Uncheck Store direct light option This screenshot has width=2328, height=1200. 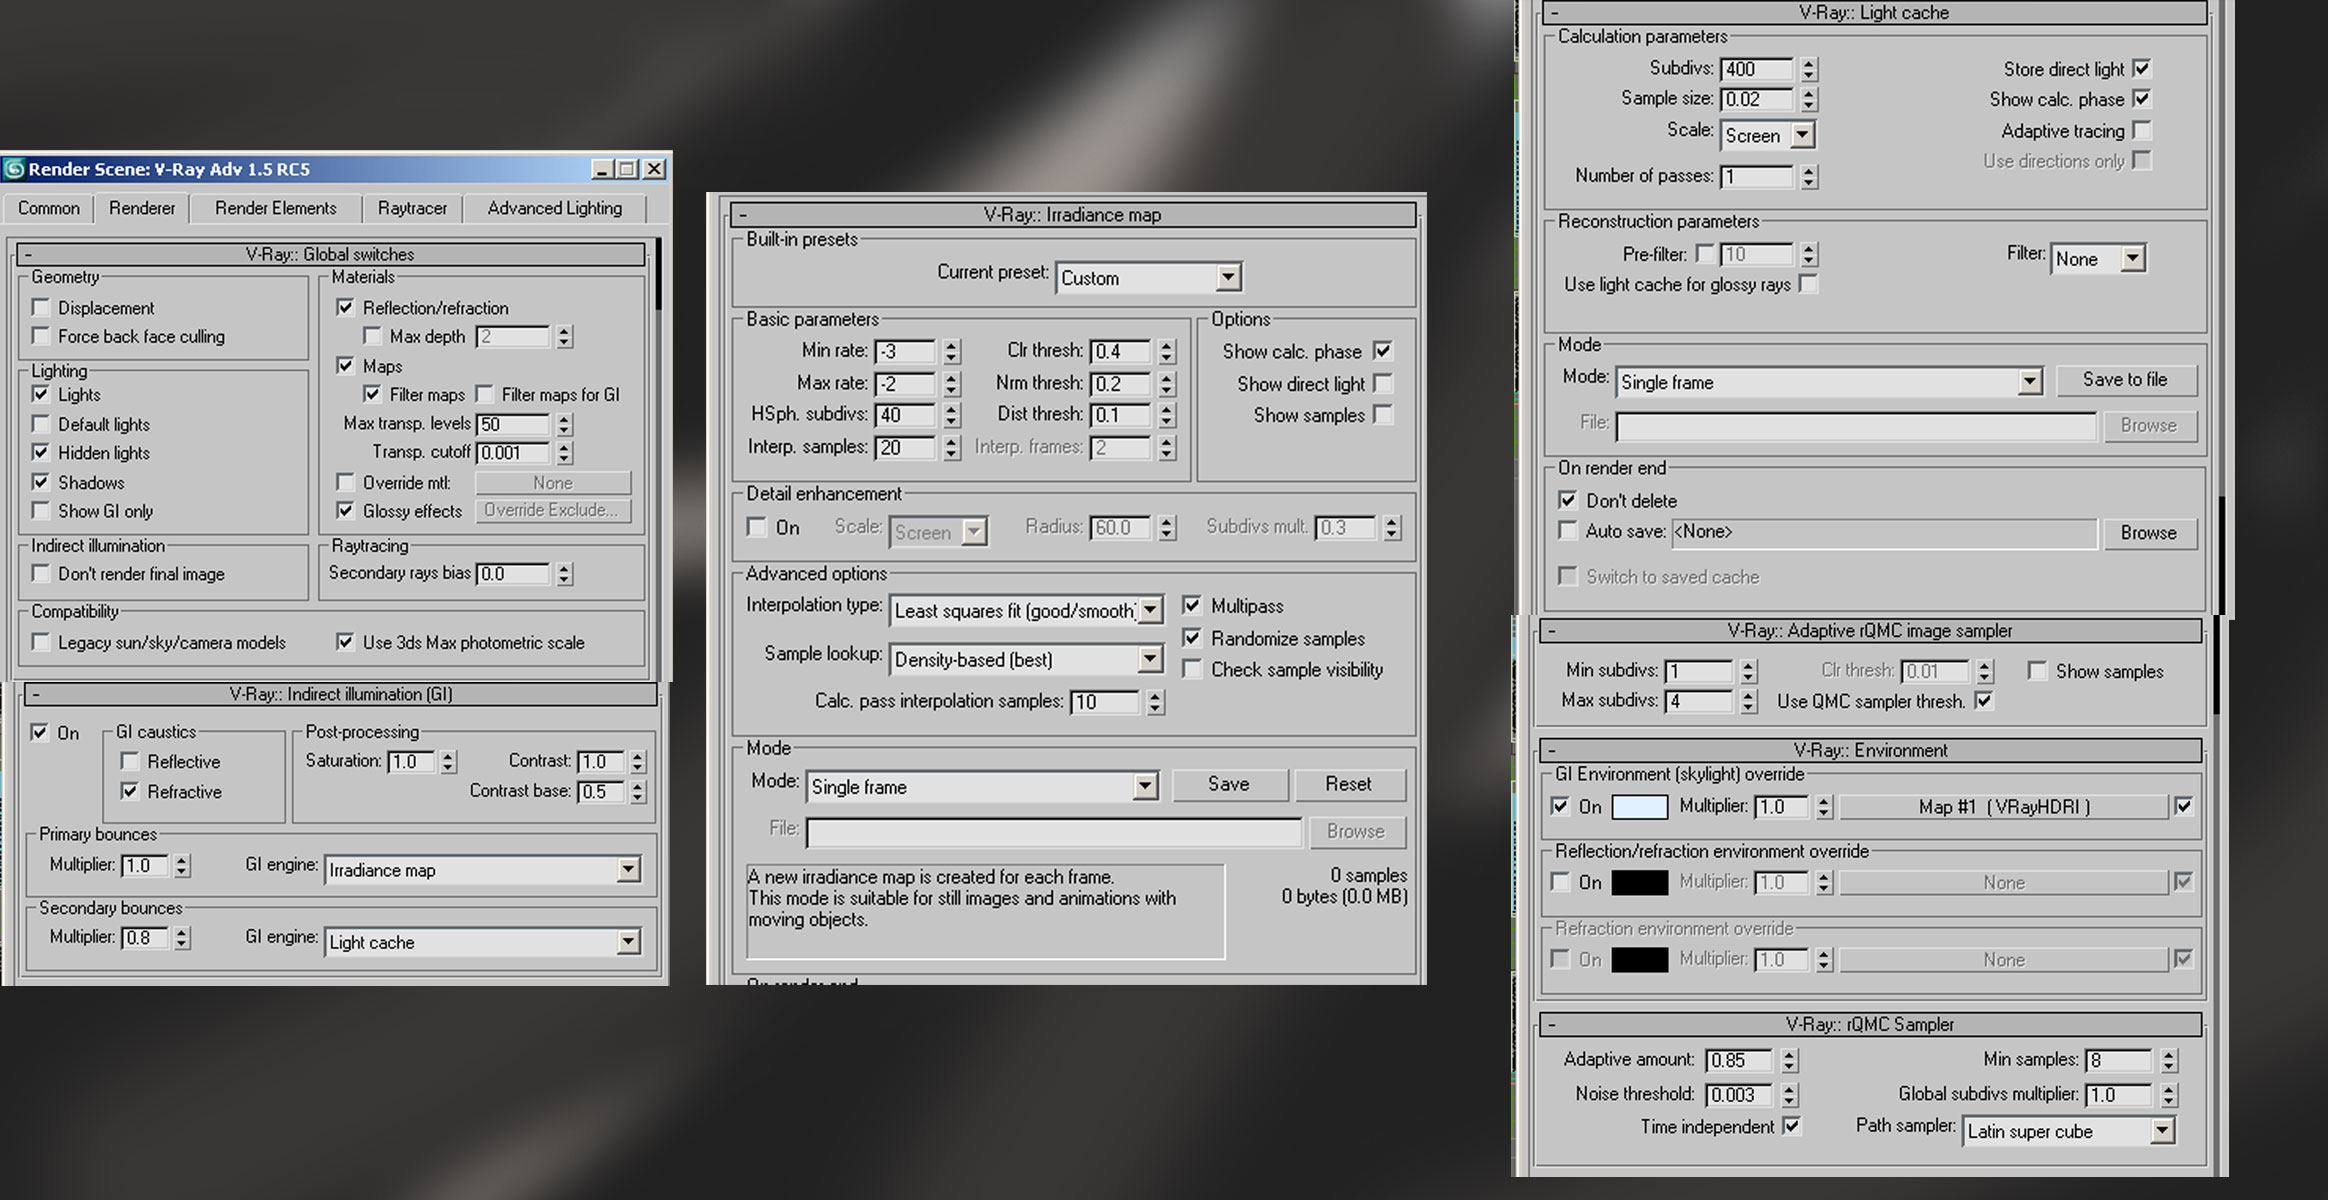(x=2141, y=69)
